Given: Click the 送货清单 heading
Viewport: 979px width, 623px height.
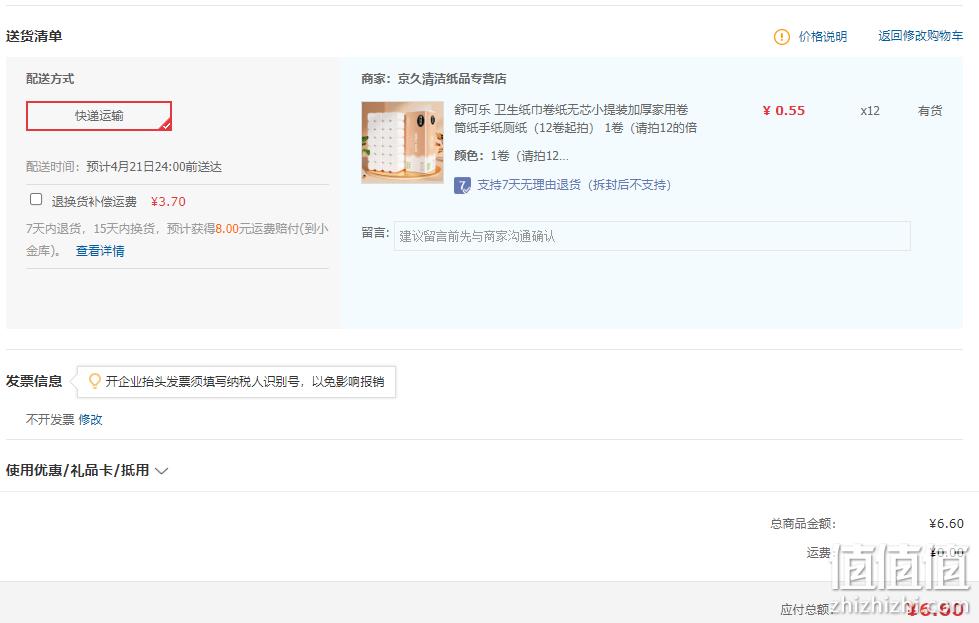Looking at the screenshot, I should coord(34,36).
